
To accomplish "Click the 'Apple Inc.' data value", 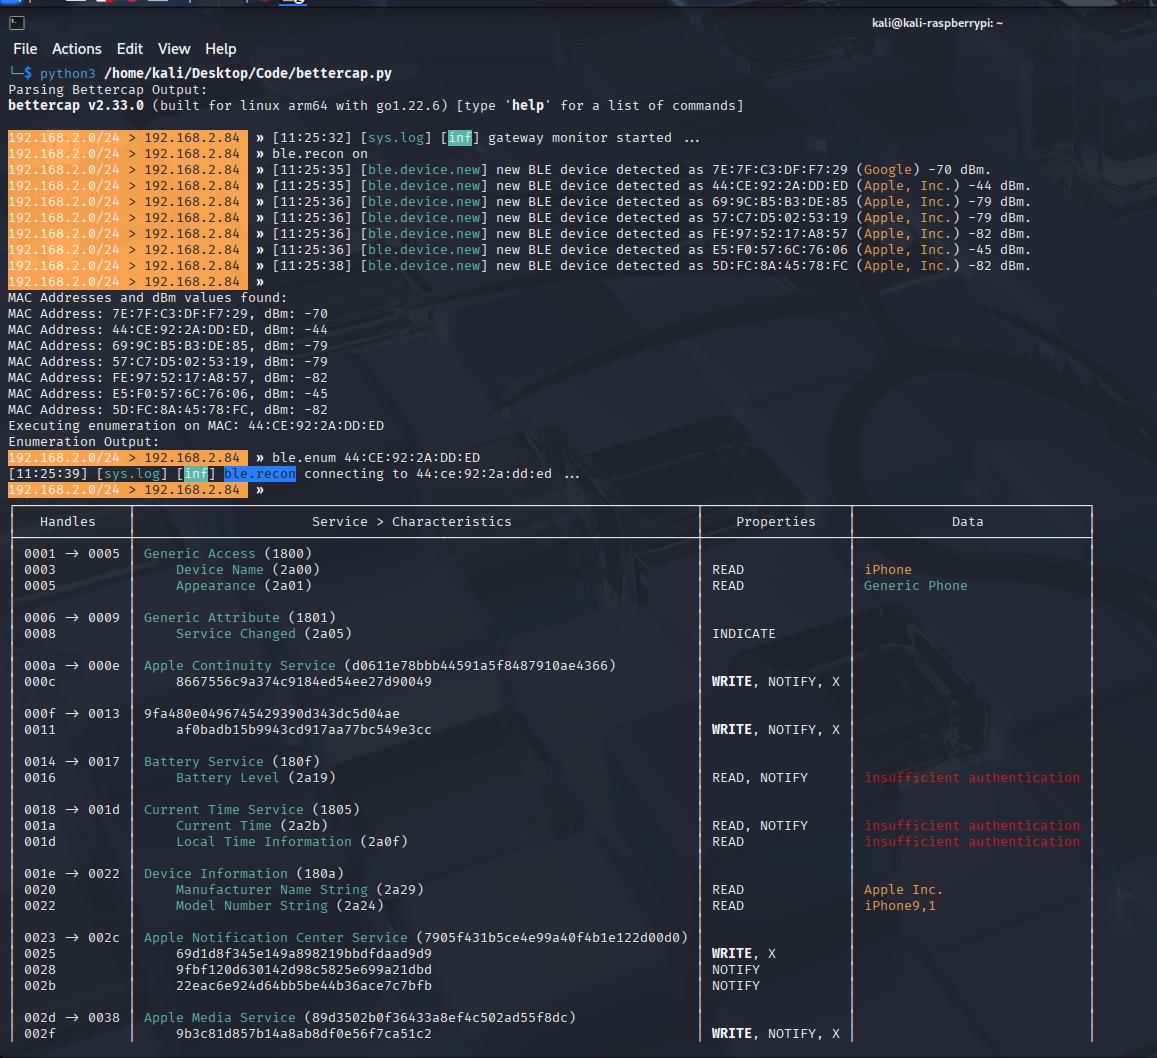I will 904,890.
